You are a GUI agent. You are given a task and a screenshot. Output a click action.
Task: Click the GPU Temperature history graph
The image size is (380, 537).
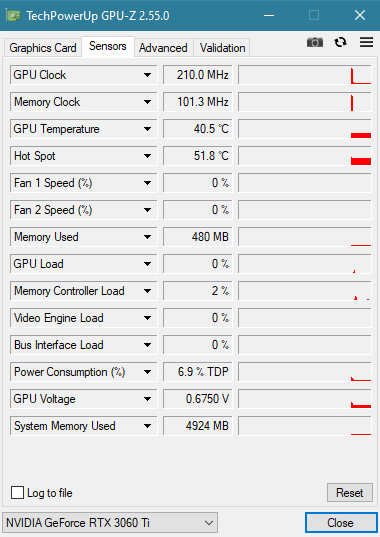[305, 129]
